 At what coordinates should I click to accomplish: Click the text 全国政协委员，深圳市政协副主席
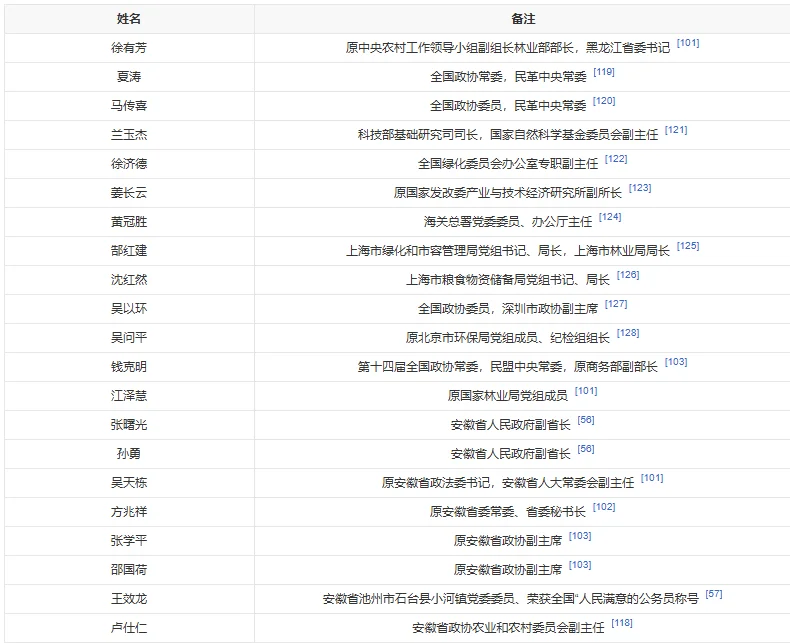click(508, 308)
